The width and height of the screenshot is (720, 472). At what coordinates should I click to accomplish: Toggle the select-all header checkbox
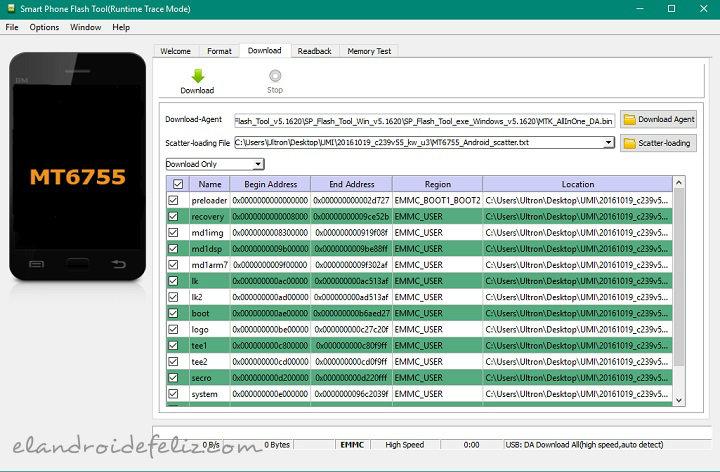tap(178, 184)
